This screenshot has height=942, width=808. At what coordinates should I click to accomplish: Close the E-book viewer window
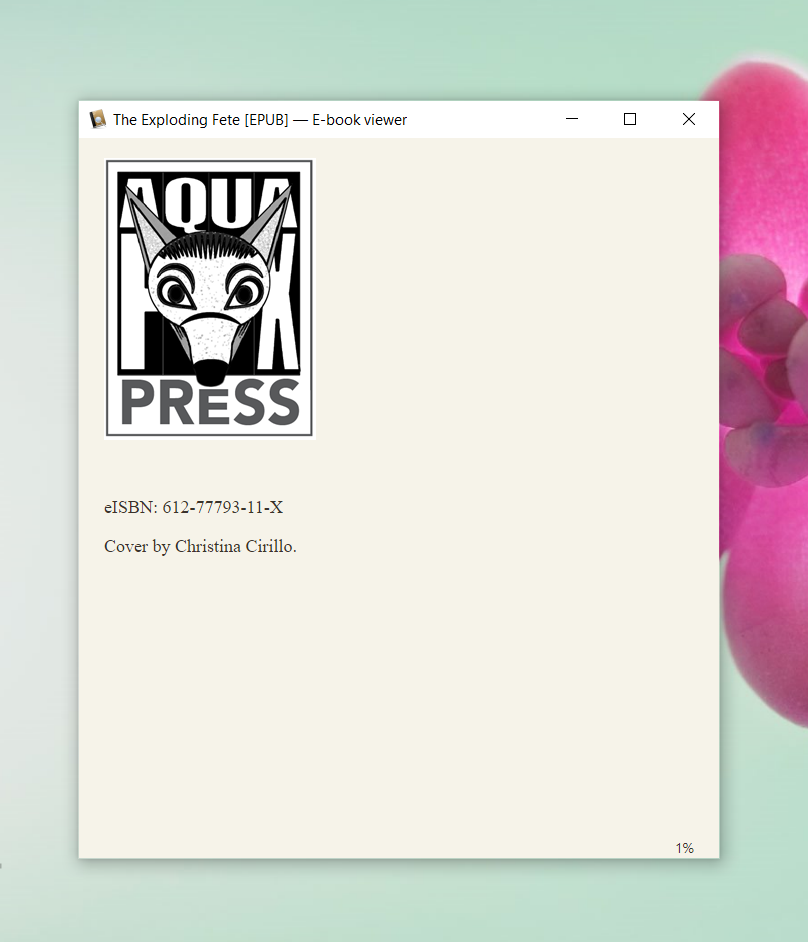click(x=689, y=119)
